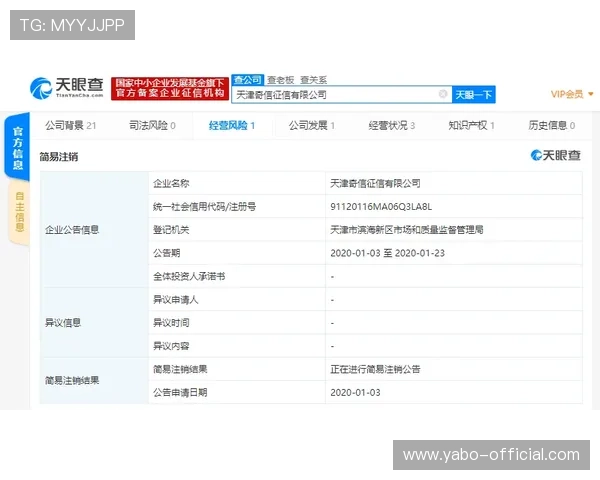
Task: Click the 企业名称 label cell
Action: pyautogui.click(x=237, y=183)
